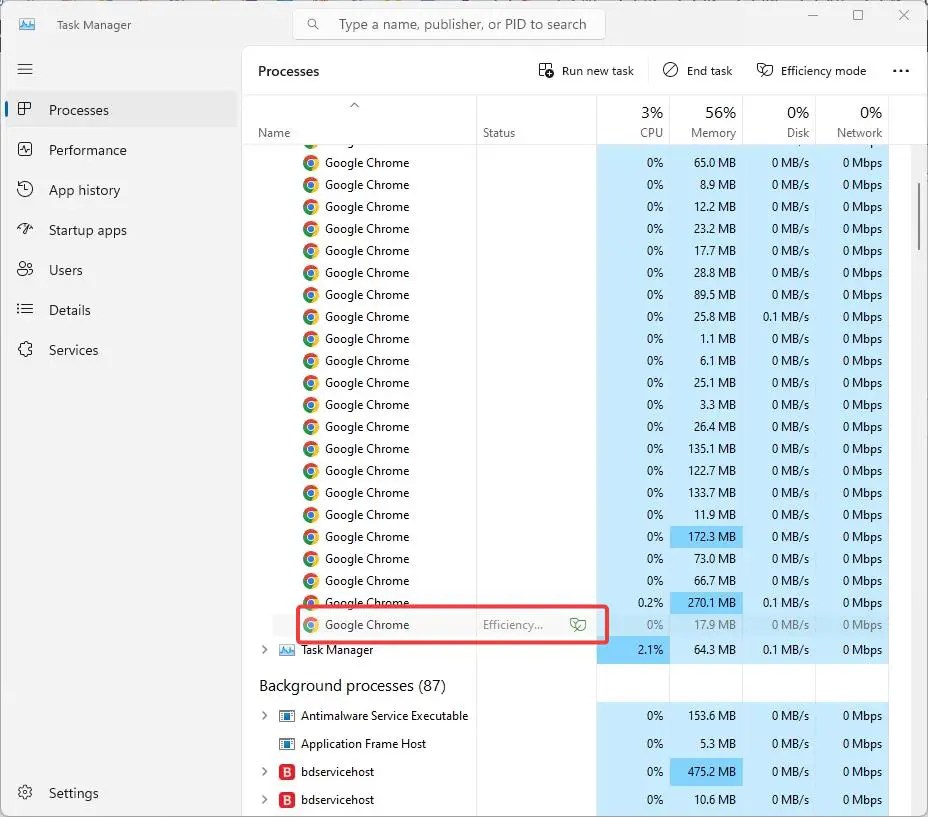Click the vertical scrollbar thumb
928x817 pixels.
[x=919, y=216]
